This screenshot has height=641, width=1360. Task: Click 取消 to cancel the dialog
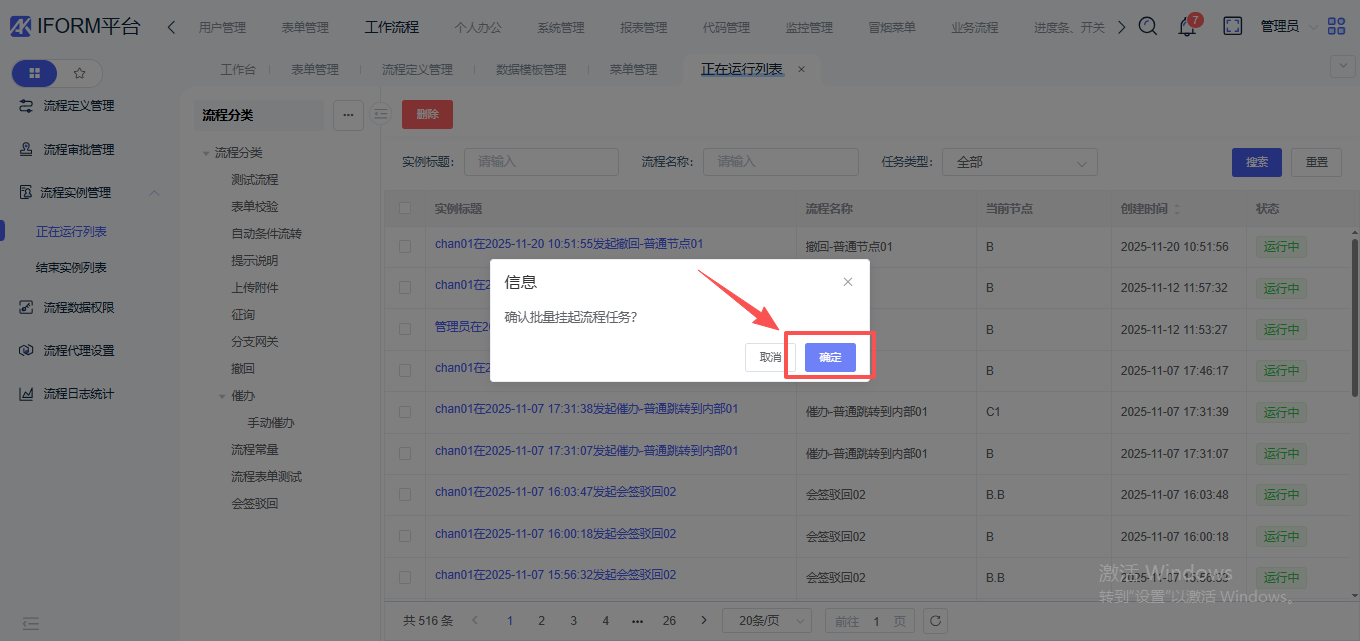tap(770, 357)
